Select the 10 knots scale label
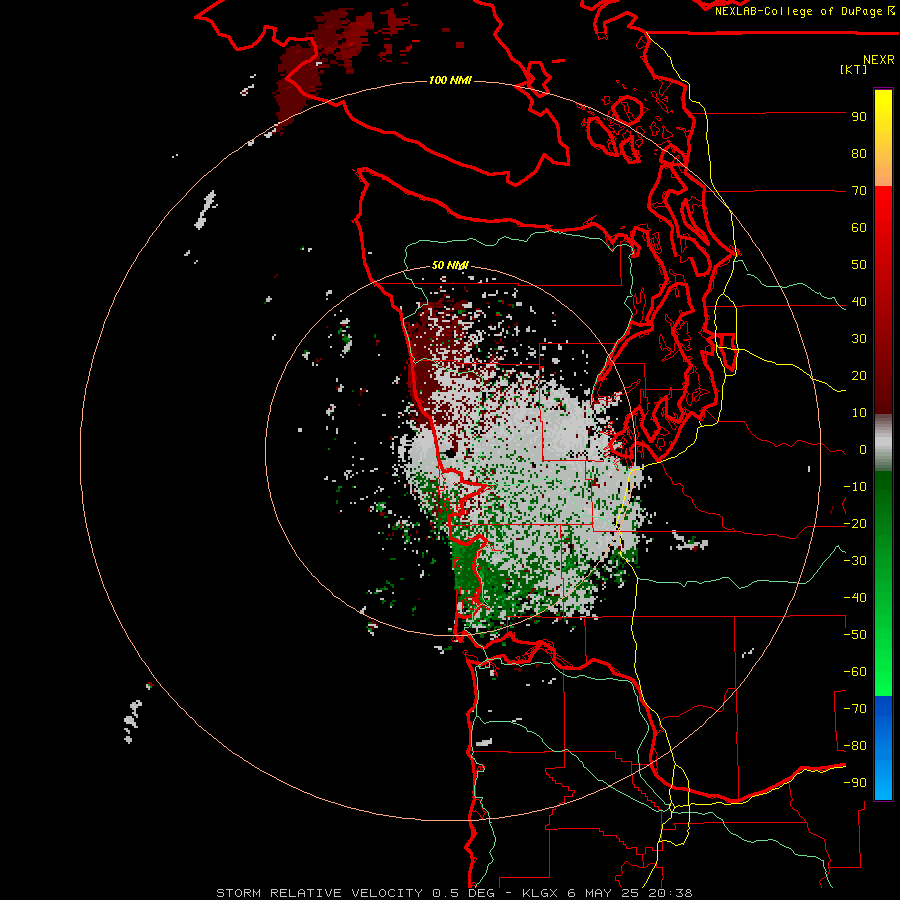Screen dimensions: 900x900 [859, 413]
